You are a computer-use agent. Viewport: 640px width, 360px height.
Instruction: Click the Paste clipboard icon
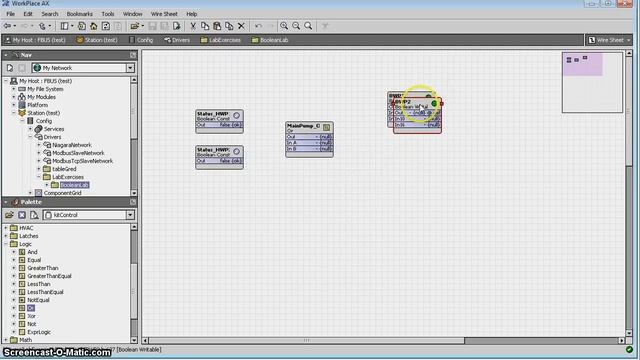pyautogui.click(x=217, y=26)
